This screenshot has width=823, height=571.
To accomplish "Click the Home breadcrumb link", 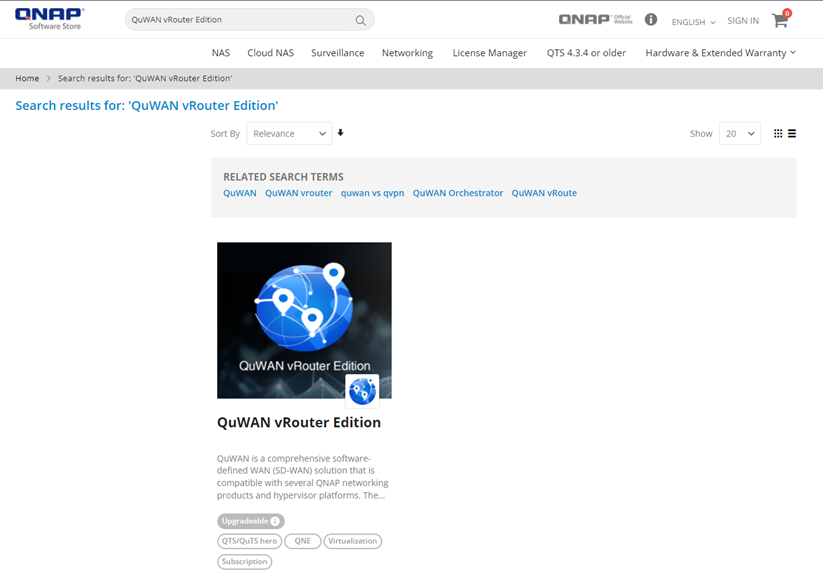I will [x=27, y=78].
